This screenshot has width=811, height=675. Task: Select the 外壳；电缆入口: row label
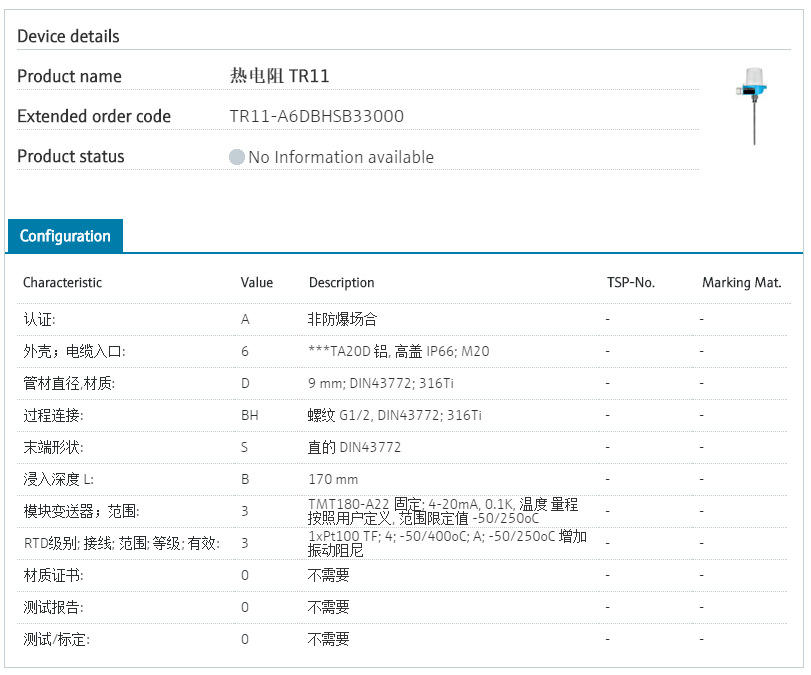74,351
